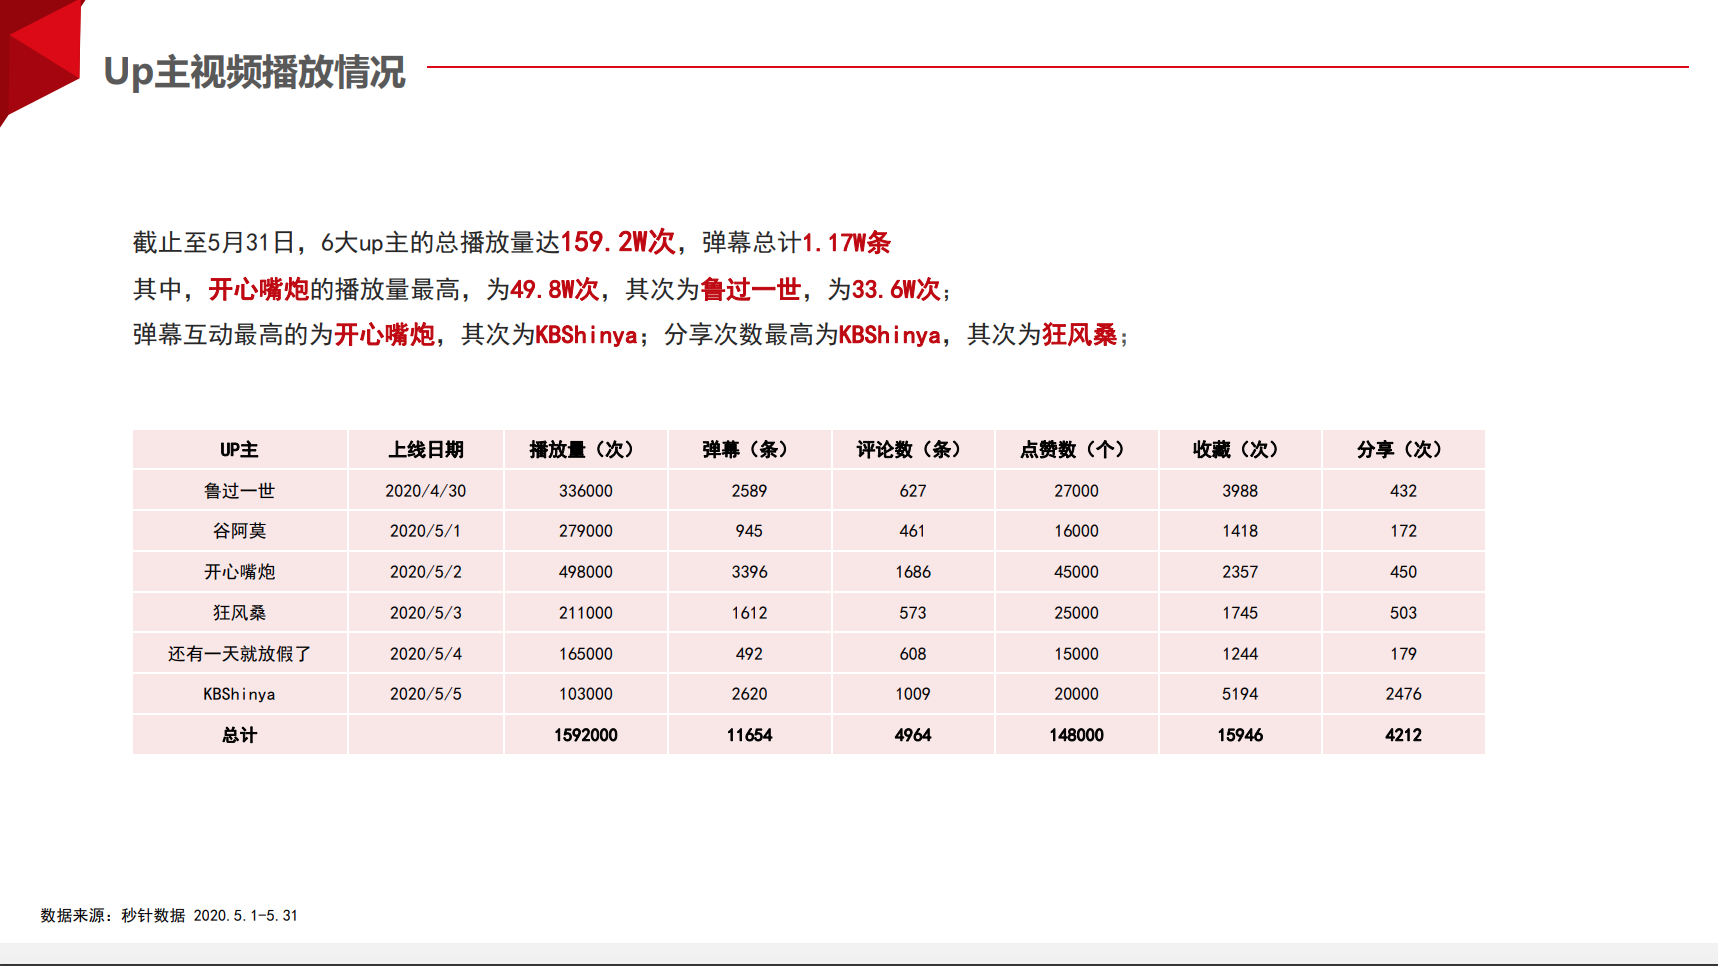Viewport: 1718px width, 966px height.
Task: Click the share count '432'
Action: click(1403, 491)
